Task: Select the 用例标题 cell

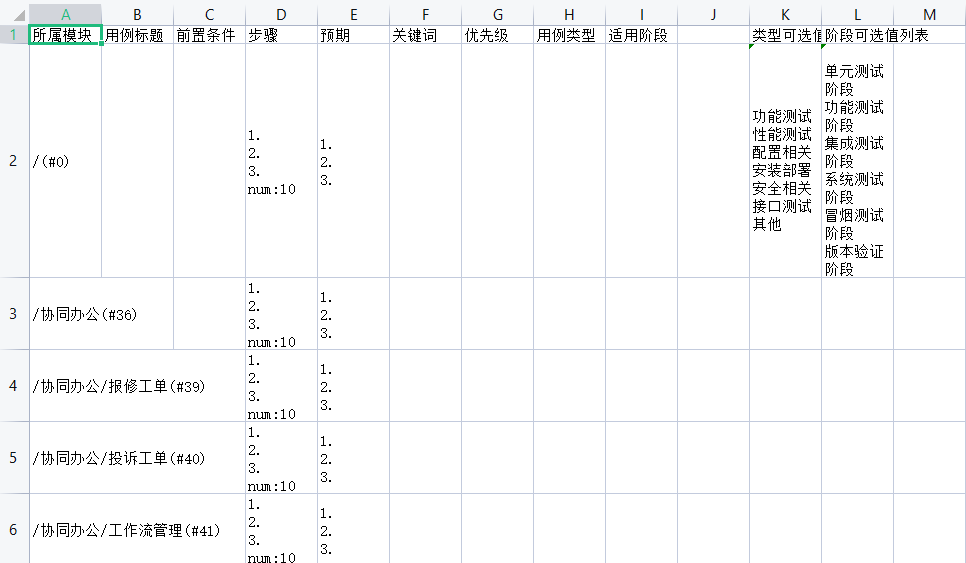Action: pos(137,35)
